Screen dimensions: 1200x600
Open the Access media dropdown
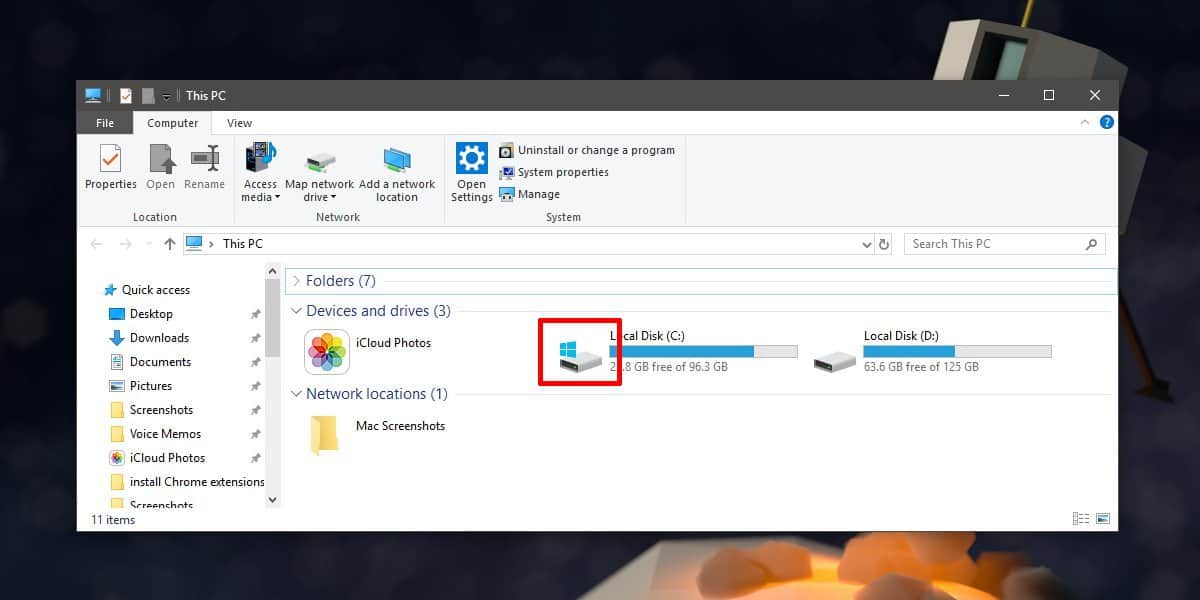260,173
